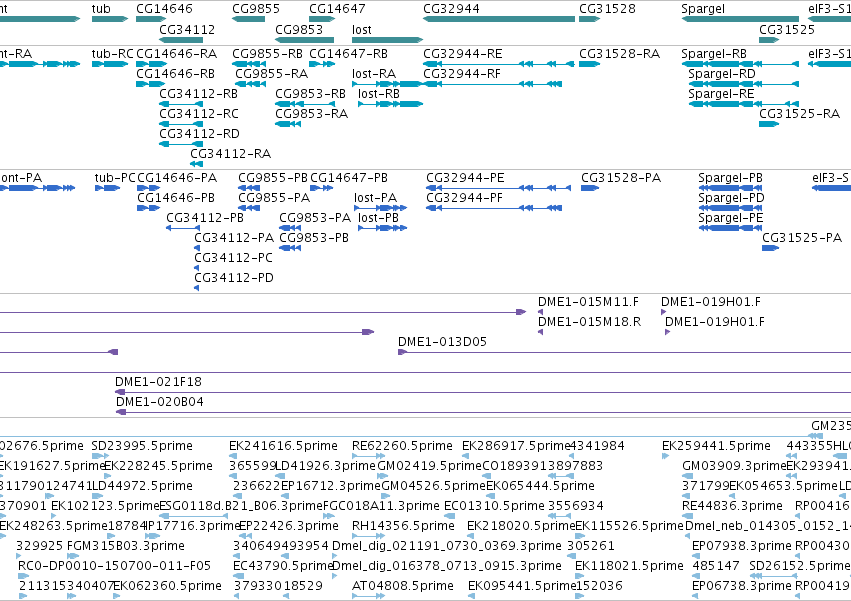
Task: Click the SD23995.5prime EST label
Action: [x=142, y=446]
